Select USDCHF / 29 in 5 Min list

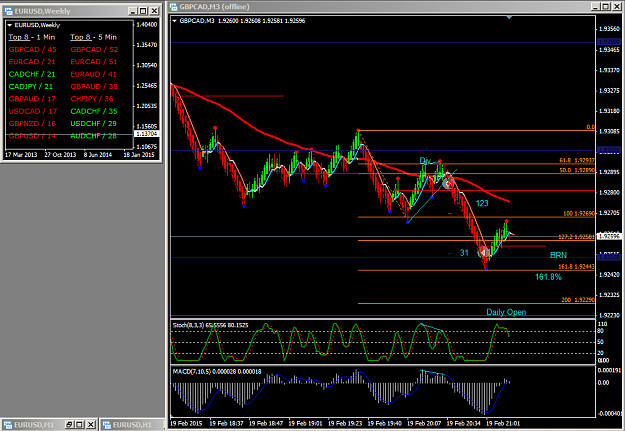click(94, 124)
